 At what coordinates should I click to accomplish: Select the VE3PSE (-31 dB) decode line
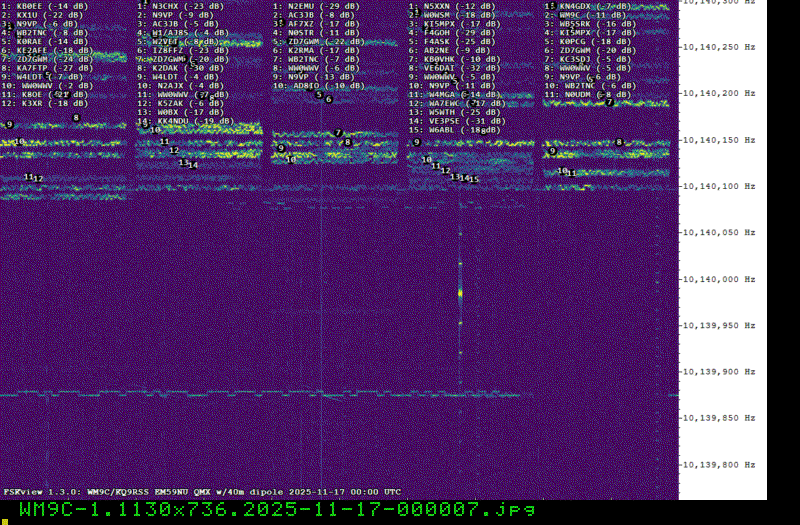coord(456,121)
